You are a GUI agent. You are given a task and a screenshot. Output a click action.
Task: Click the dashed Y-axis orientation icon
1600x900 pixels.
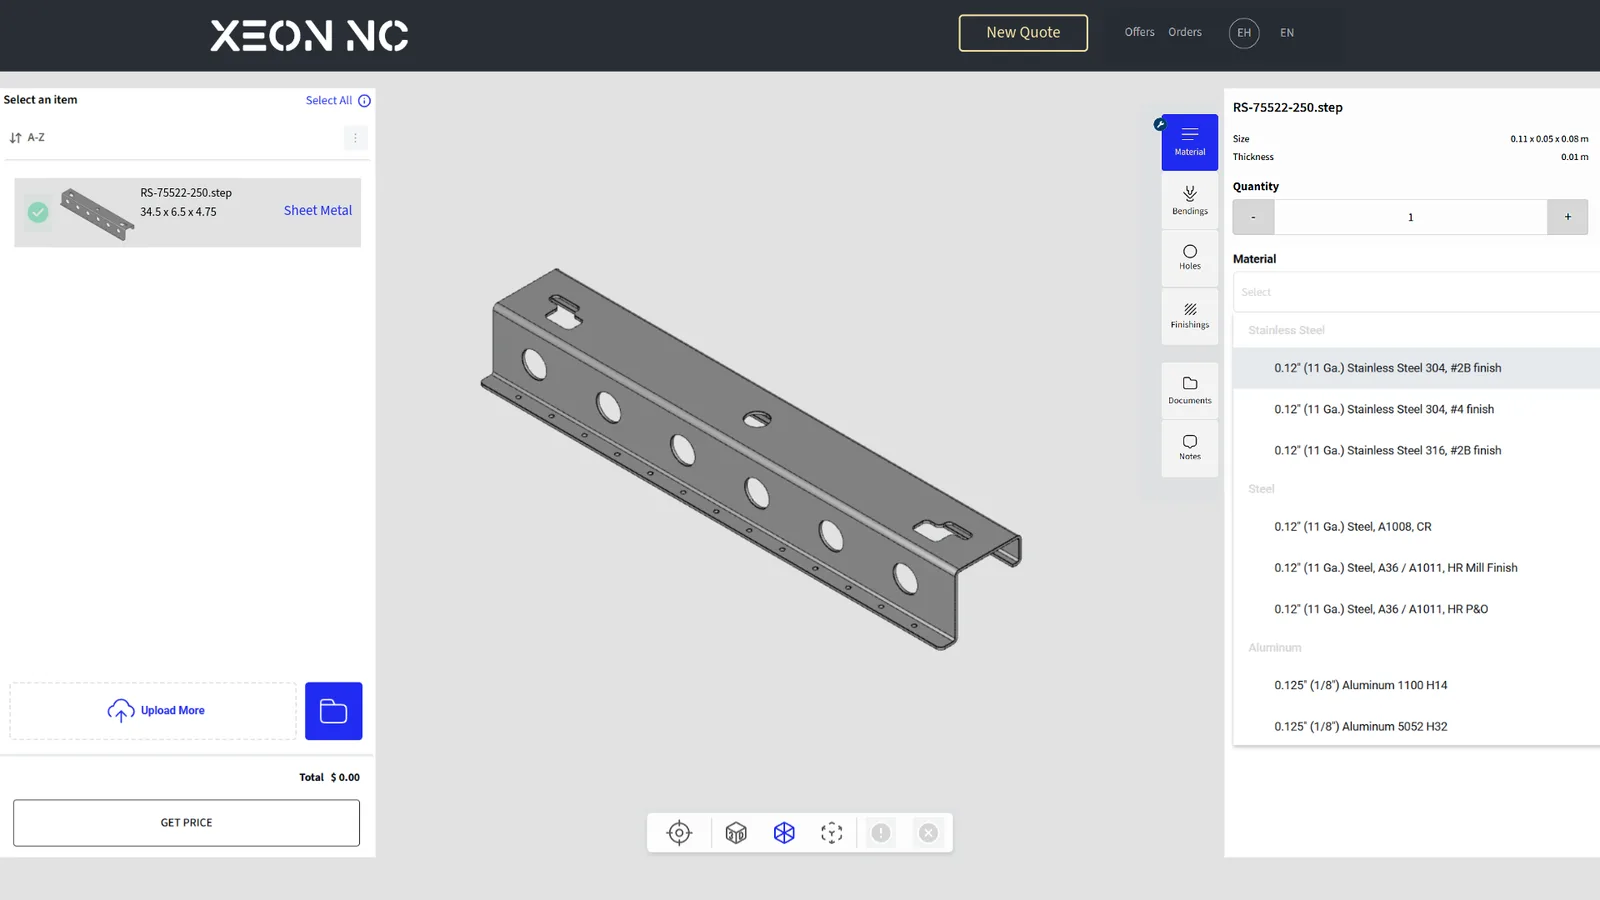pos(832,833)
